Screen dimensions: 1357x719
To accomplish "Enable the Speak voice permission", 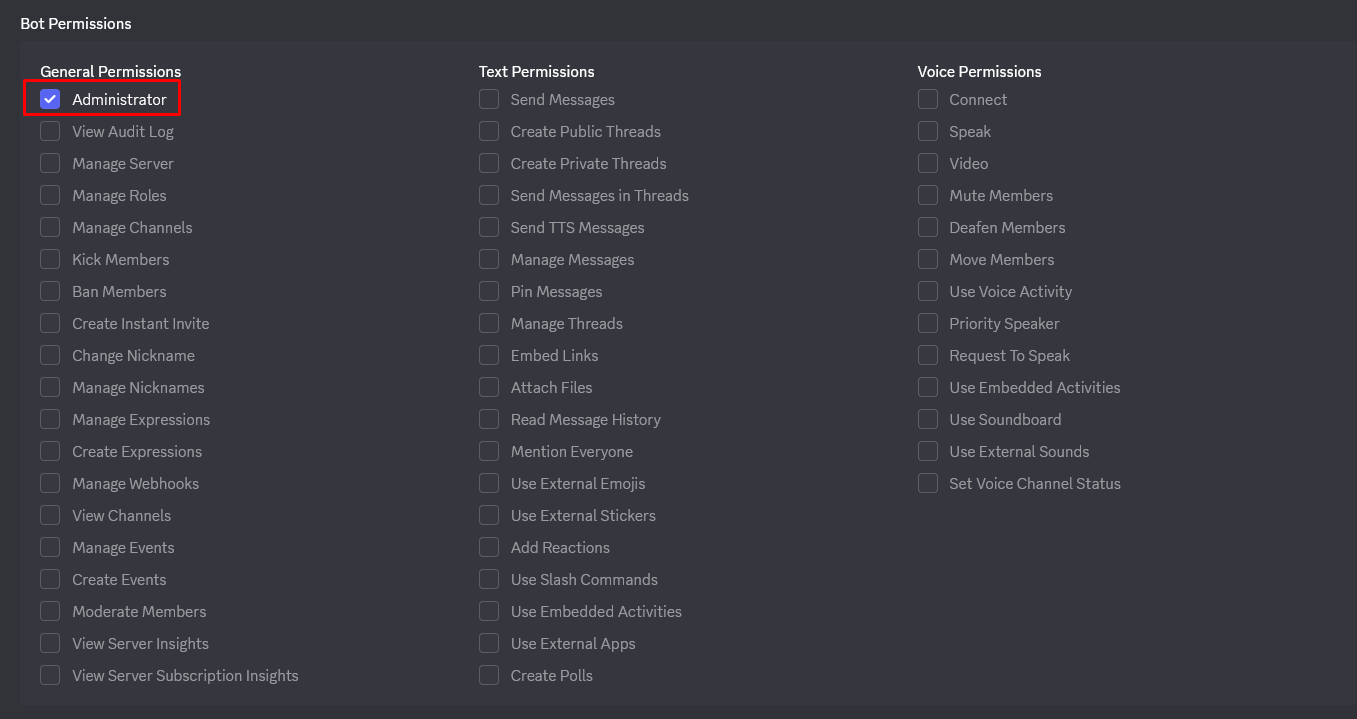I will pos(928,132).
